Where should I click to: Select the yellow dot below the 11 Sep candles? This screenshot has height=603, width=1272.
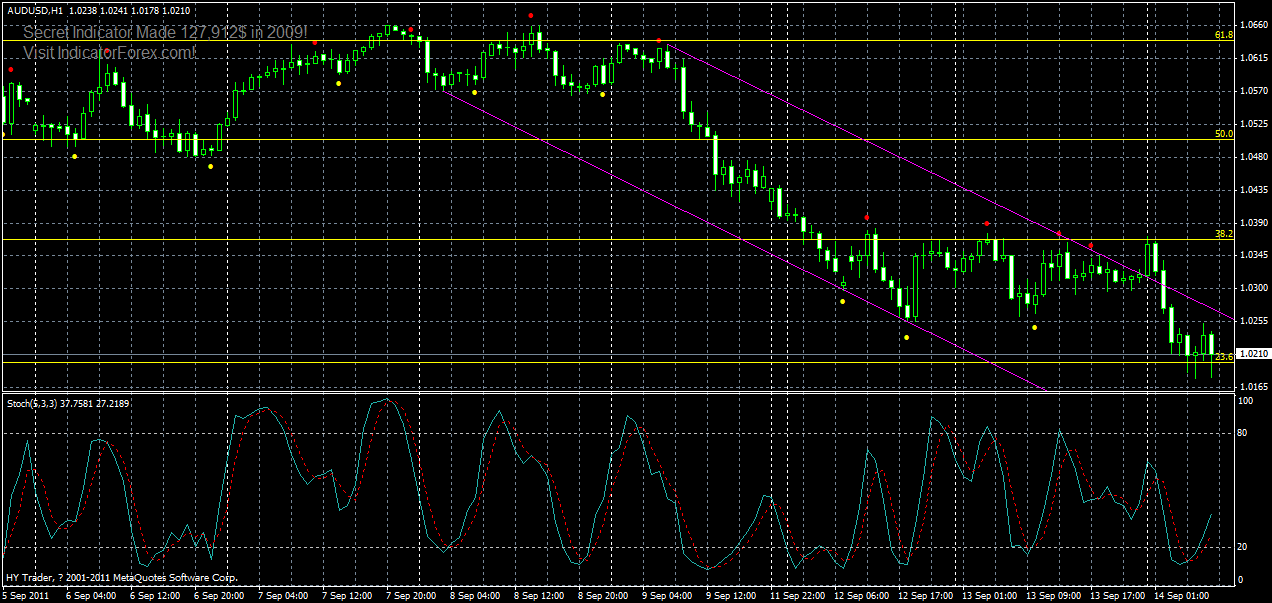click(x=842, y=301)
